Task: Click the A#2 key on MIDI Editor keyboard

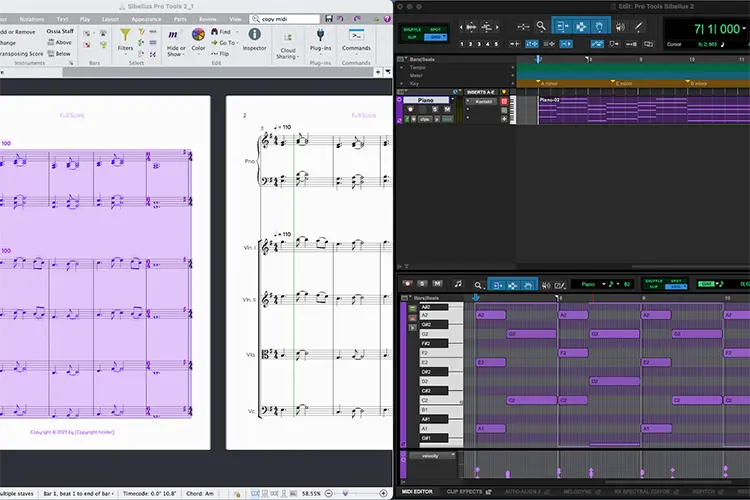Action: [x=434, y=307]
